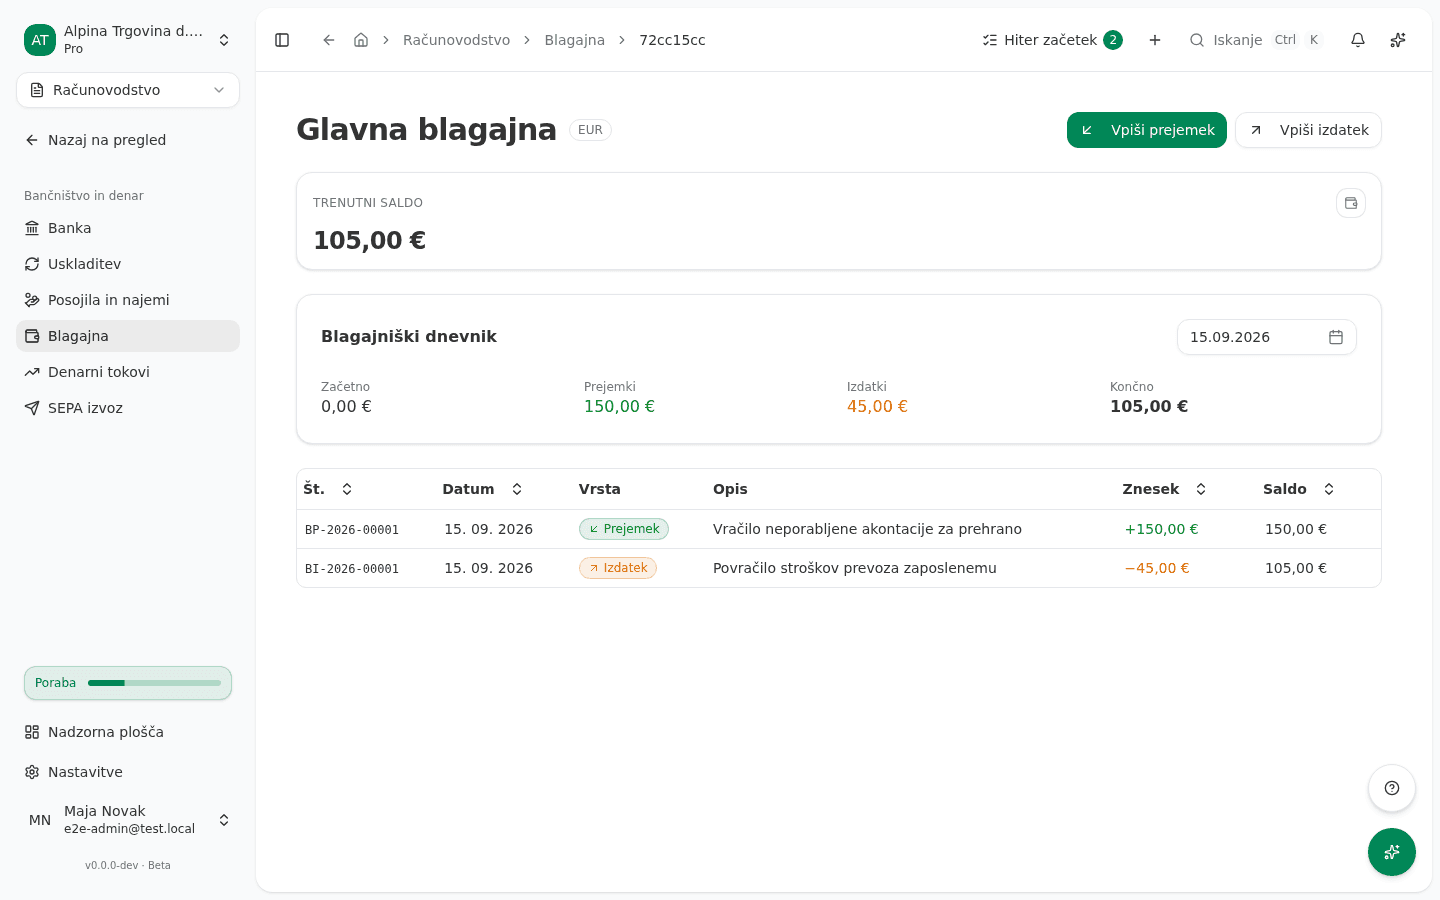Viewport: 1440px width, 900px height.
Task: Select Blagajna in the sidebar
Action: [x=128, y=336]
